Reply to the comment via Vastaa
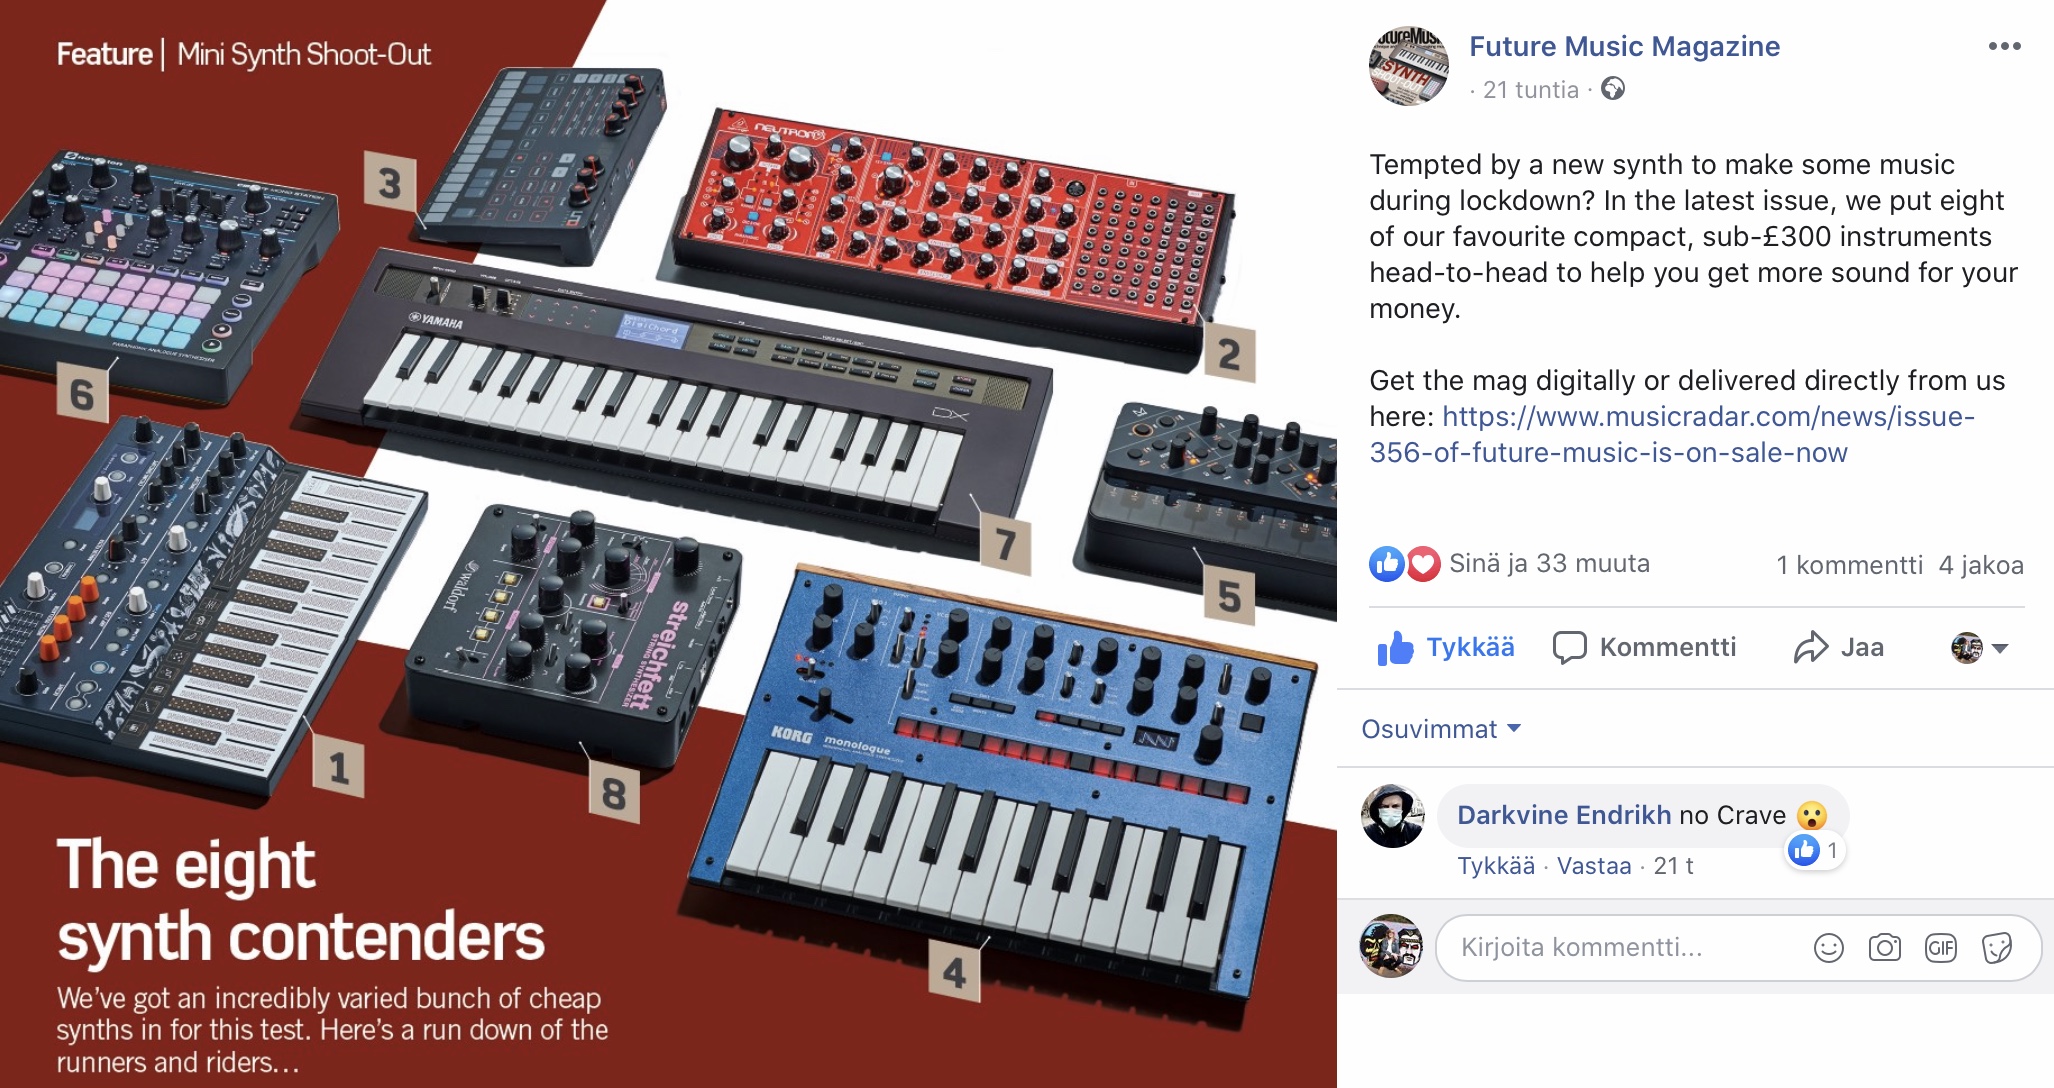This screenshot has height=1088, width=2054. click(1593, 866)
